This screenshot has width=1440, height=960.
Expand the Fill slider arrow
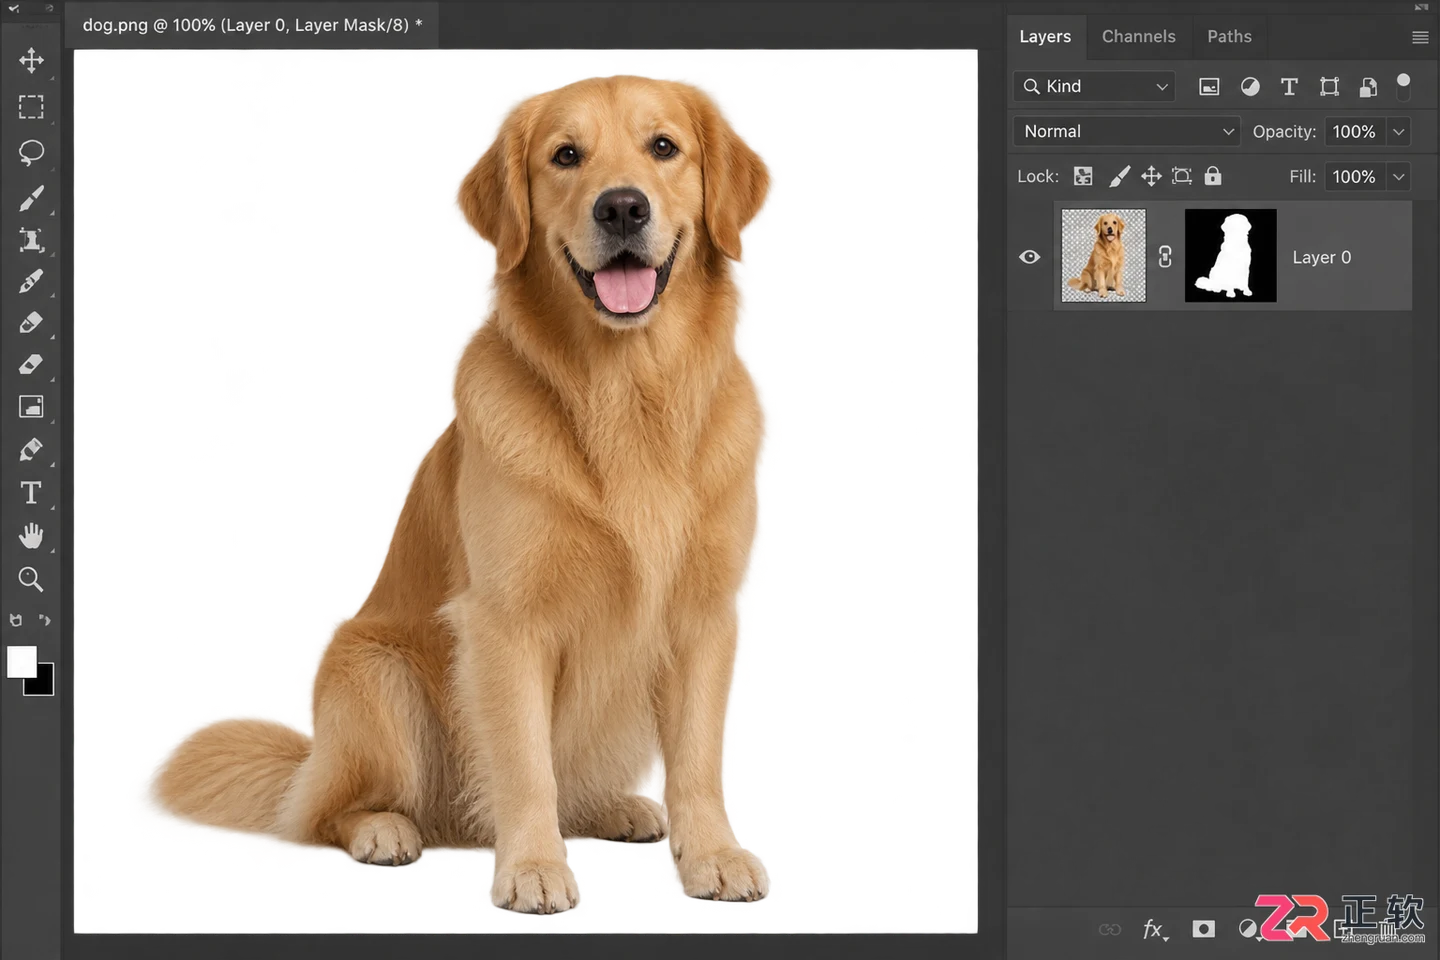coord(1399,176)
